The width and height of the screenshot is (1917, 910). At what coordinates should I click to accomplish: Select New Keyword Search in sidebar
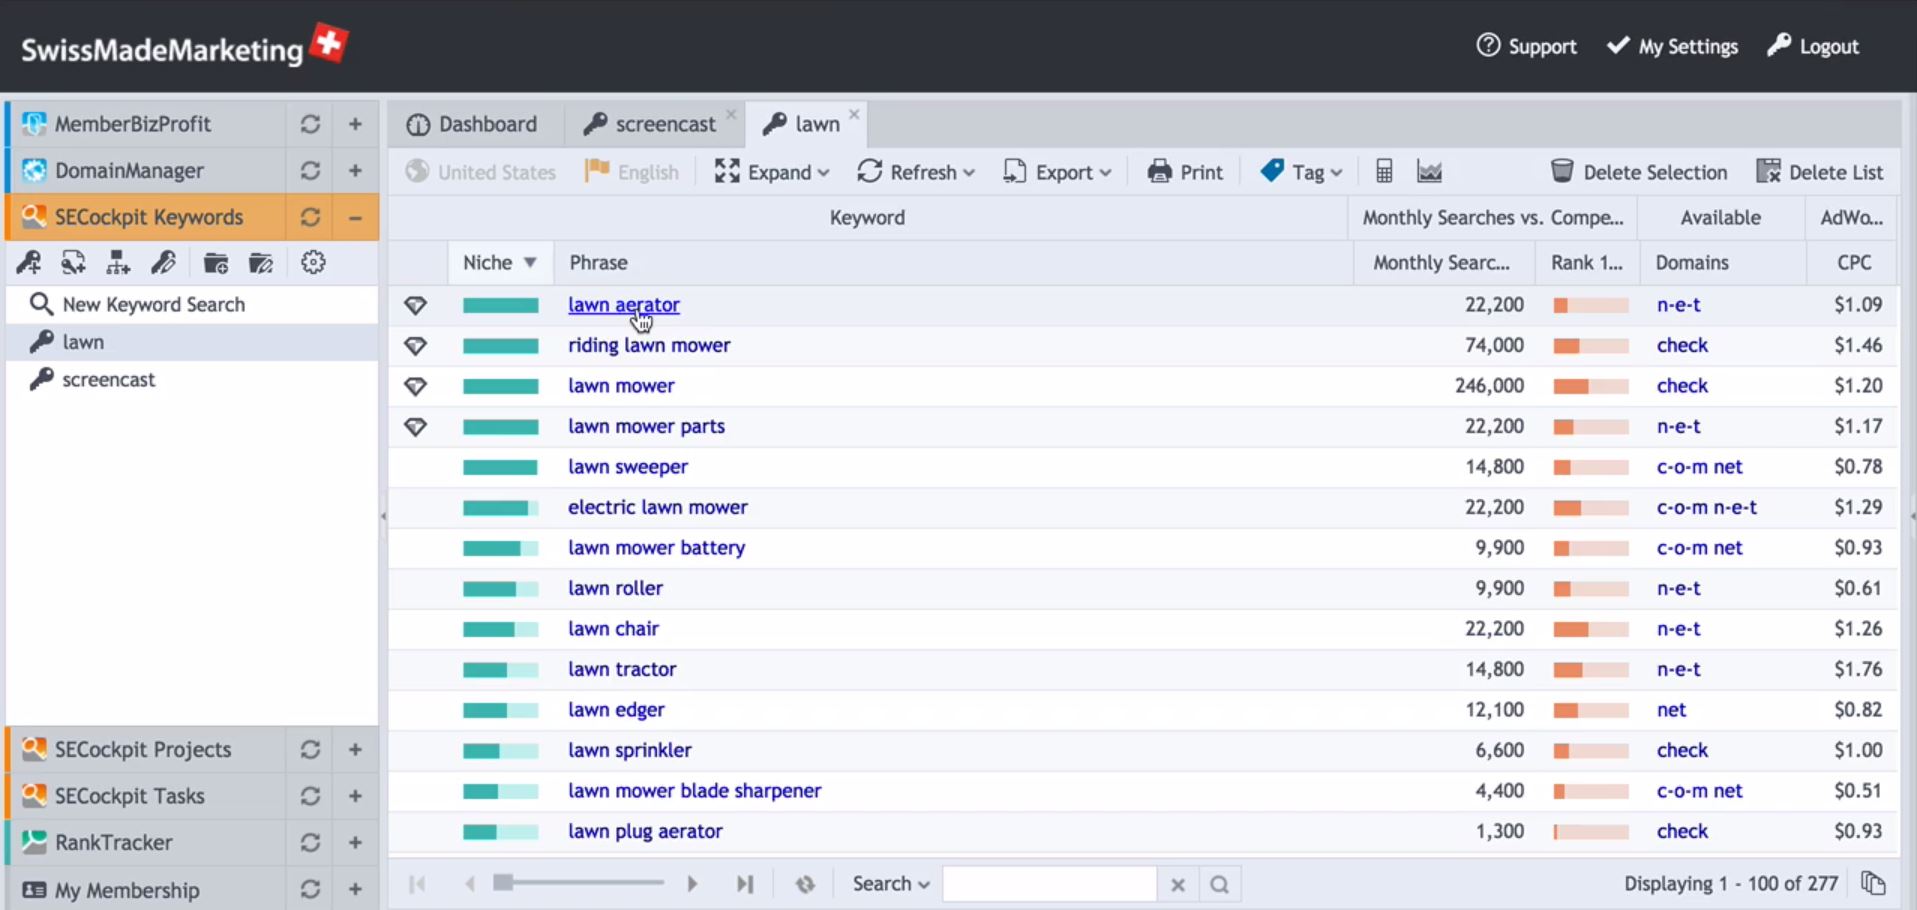click(x=192, y=304)
